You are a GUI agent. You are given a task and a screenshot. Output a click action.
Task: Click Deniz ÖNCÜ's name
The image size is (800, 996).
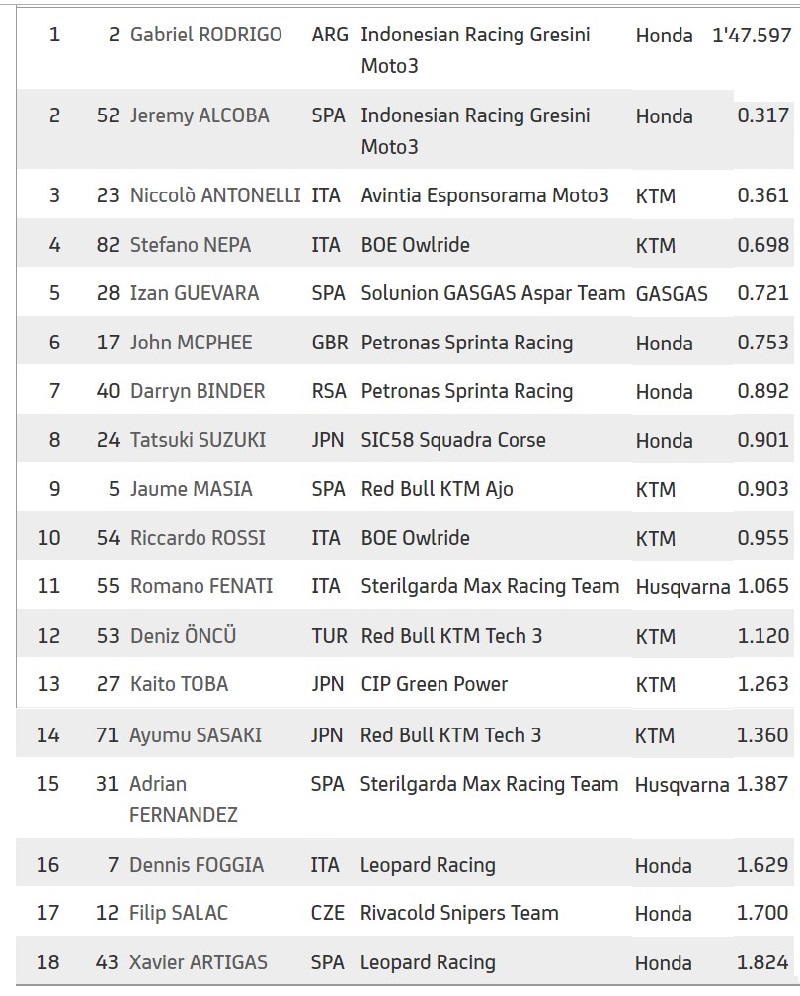coord(182,635)
